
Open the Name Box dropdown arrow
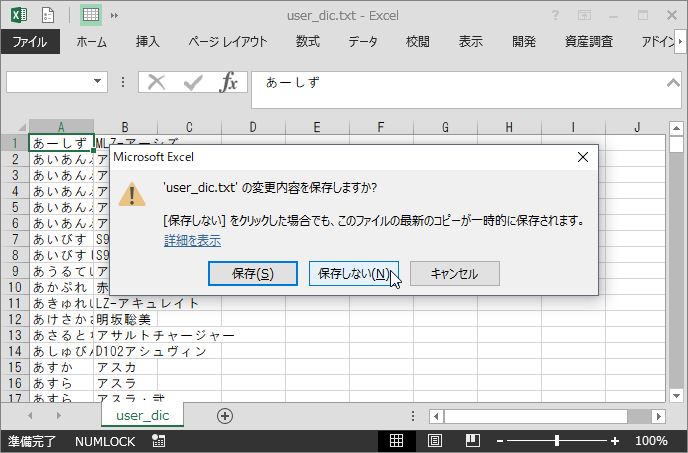tap(97, 81)
